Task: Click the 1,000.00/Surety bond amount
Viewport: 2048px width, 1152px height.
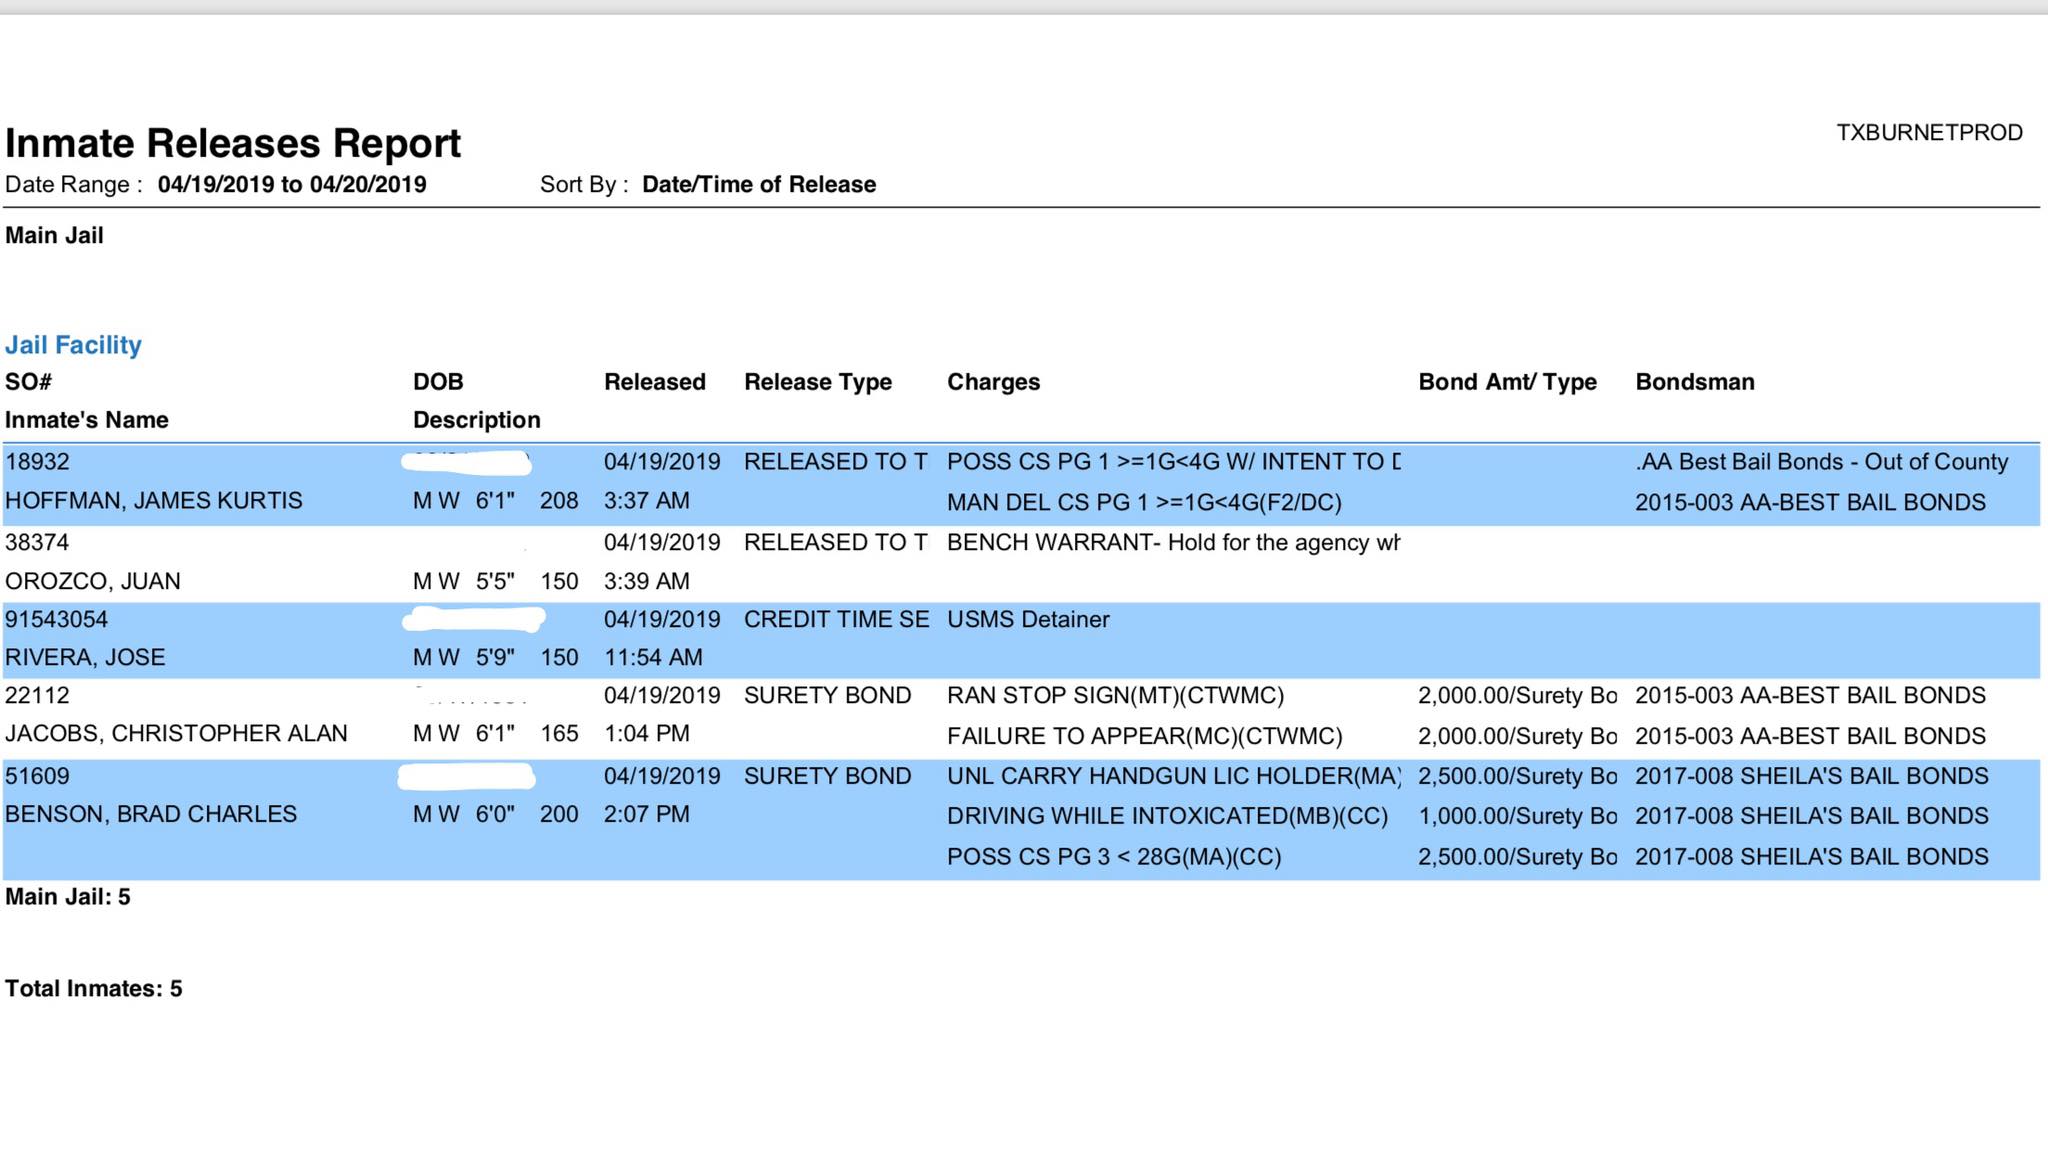Action: coord(1517,816)
